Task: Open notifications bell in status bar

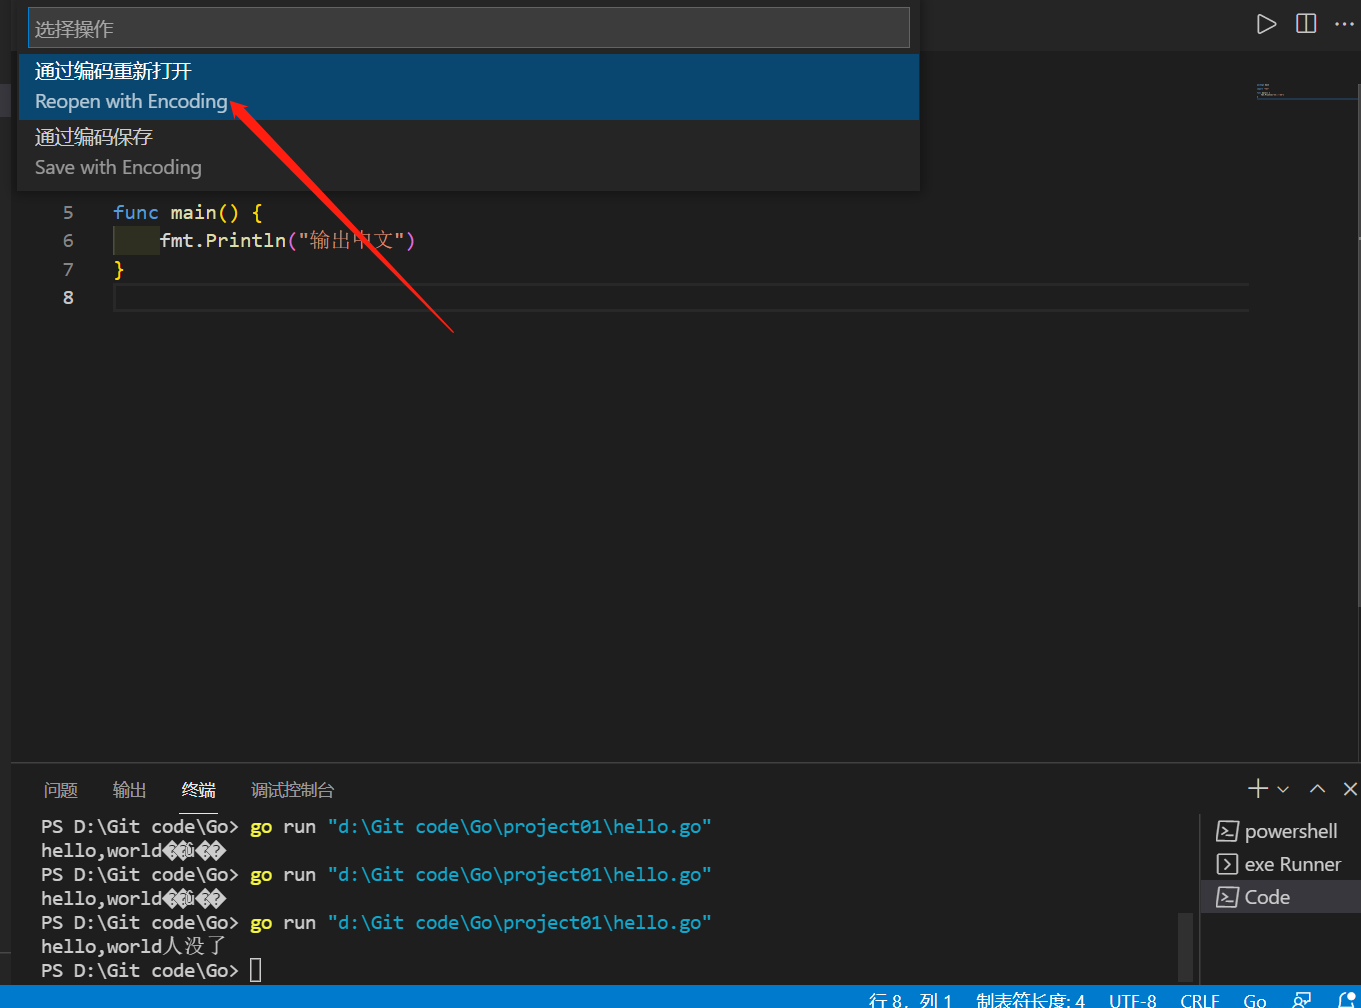Action: [1346, 999]
